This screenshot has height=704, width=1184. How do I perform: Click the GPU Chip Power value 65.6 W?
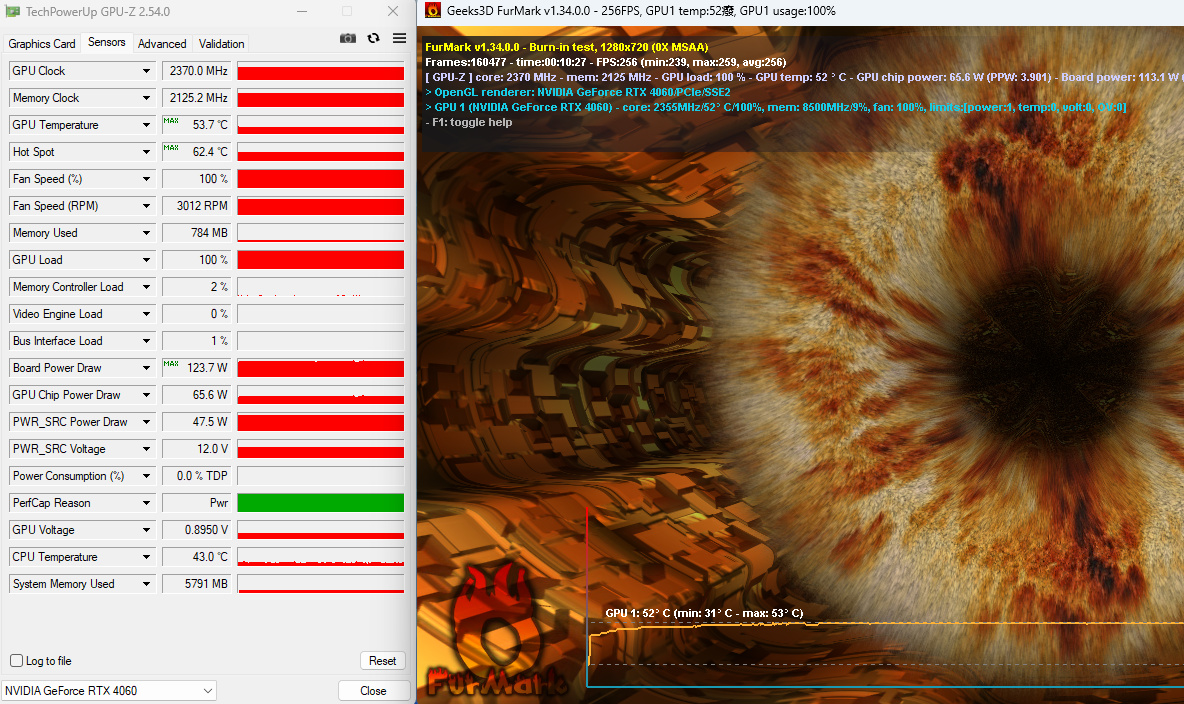click(x=196, y=395)
